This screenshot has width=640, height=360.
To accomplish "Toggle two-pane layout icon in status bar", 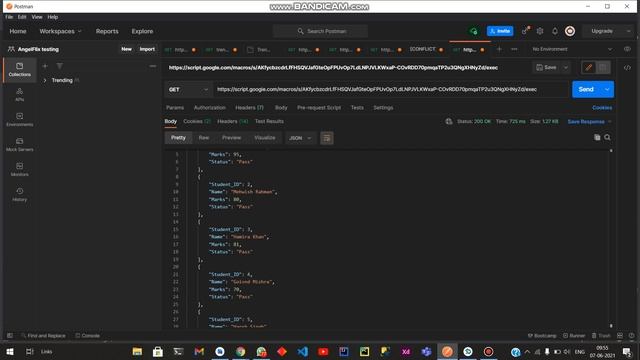I will pos(620,336).
